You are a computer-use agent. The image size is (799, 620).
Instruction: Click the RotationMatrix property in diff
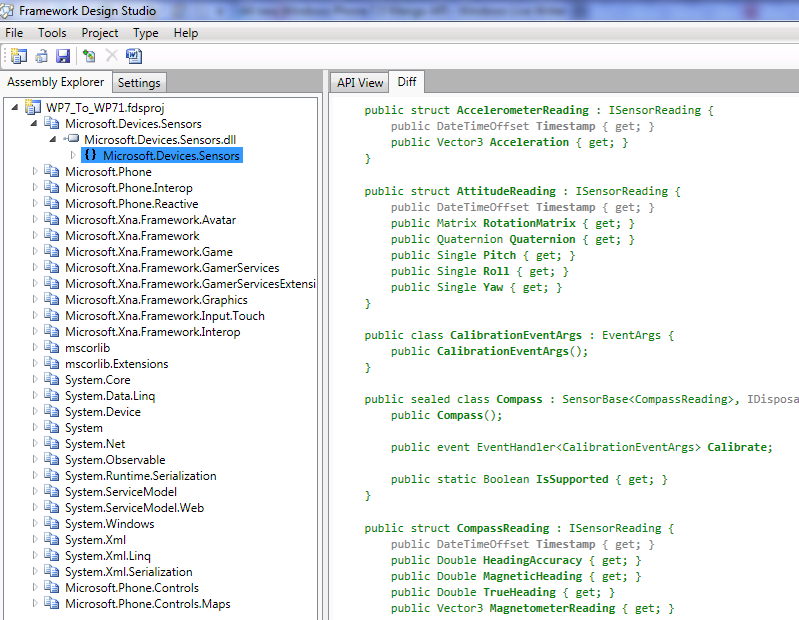[529, 223]
